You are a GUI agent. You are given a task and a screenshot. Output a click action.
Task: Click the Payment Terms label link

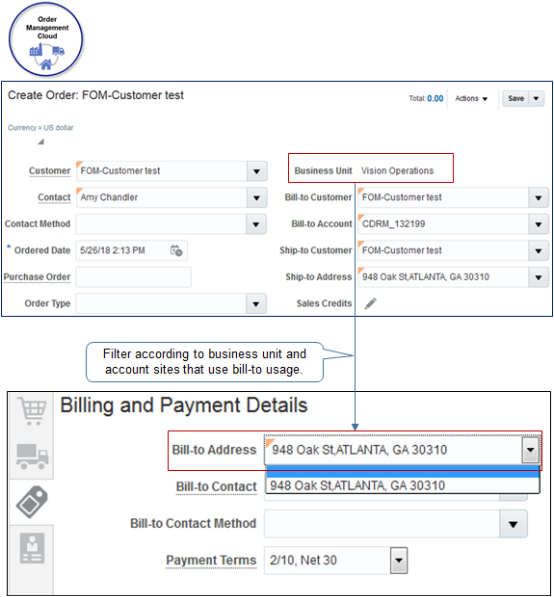pyautogui.click(x=211, y=560)
